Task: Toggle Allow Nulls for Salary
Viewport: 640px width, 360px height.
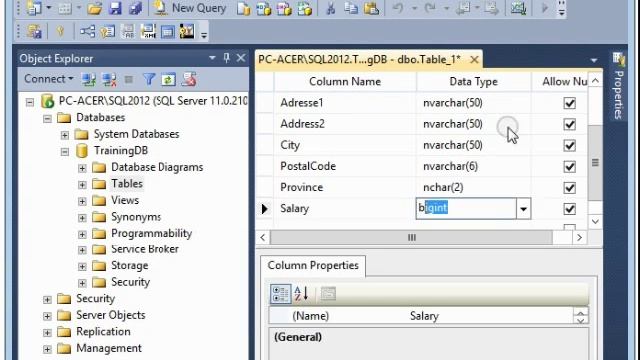Action: click(569, 209)
